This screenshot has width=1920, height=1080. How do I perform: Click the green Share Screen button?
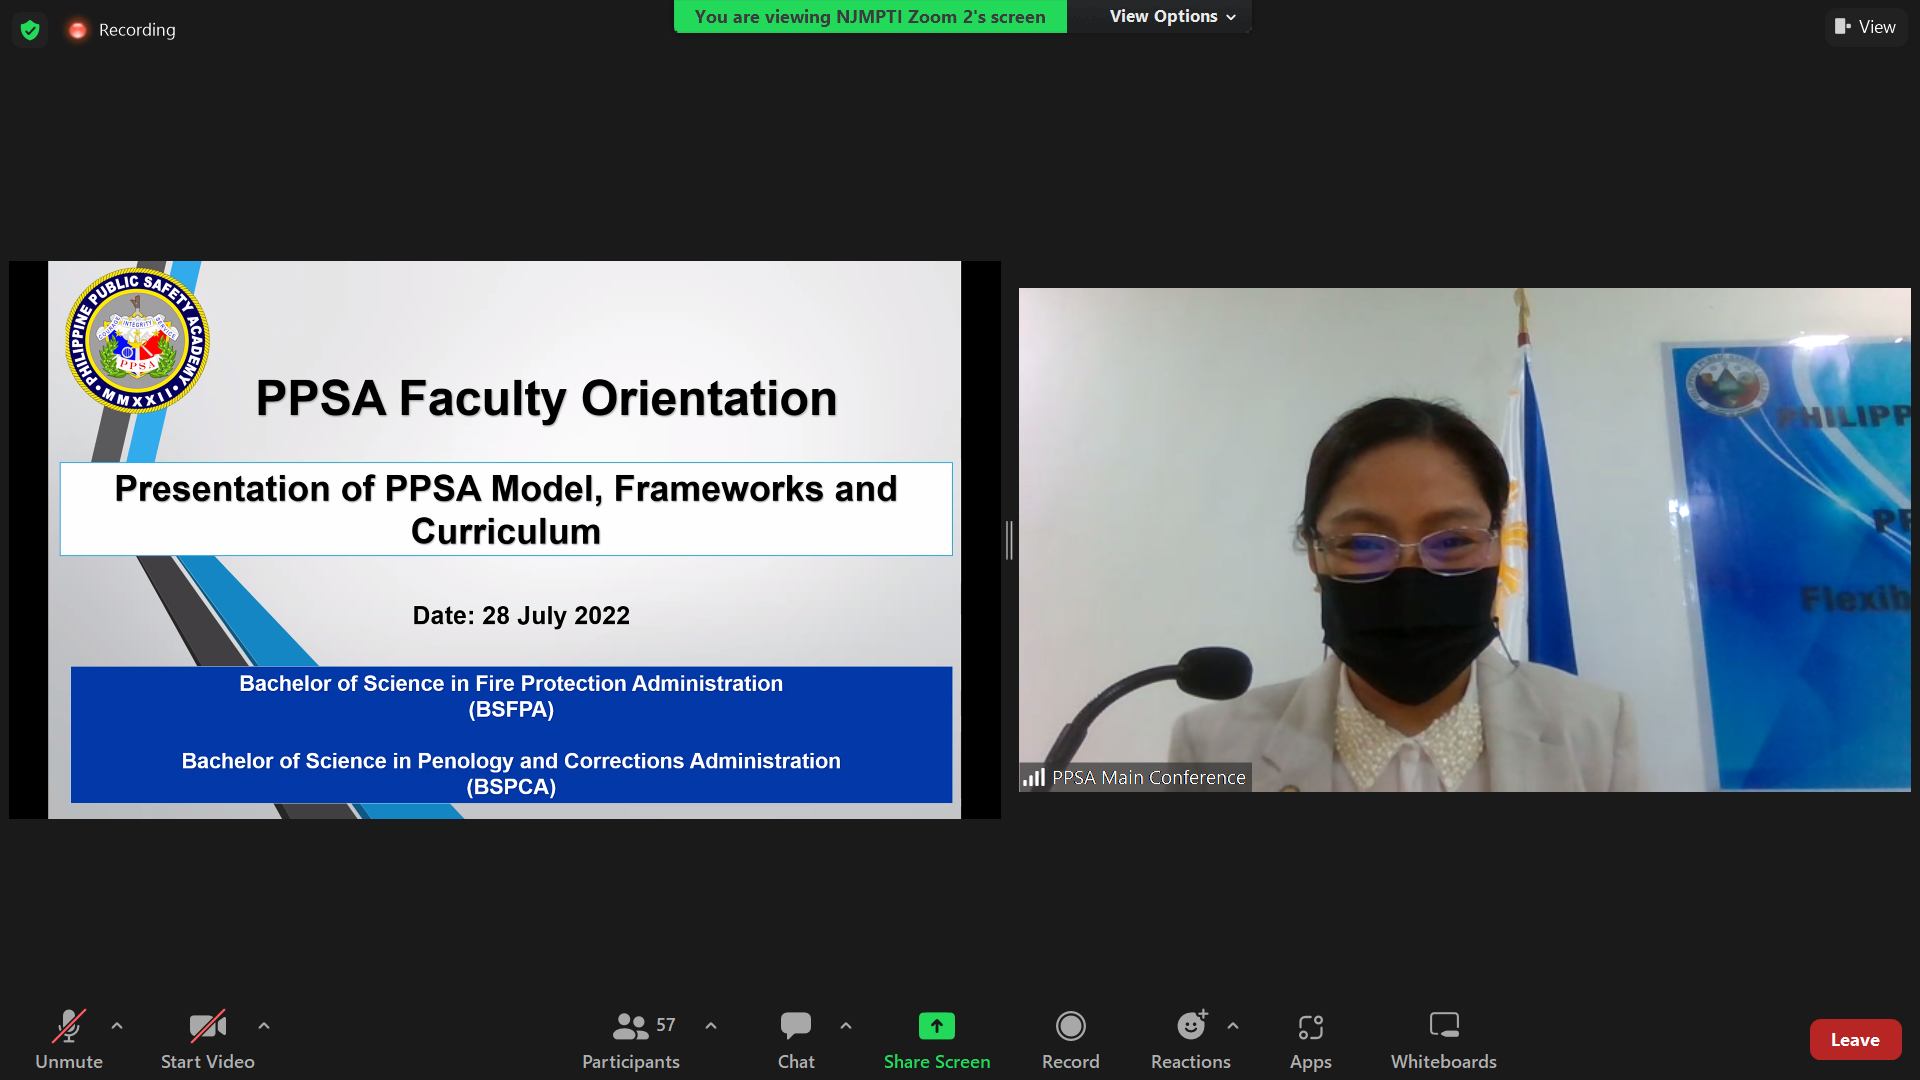coord(937,1040)
